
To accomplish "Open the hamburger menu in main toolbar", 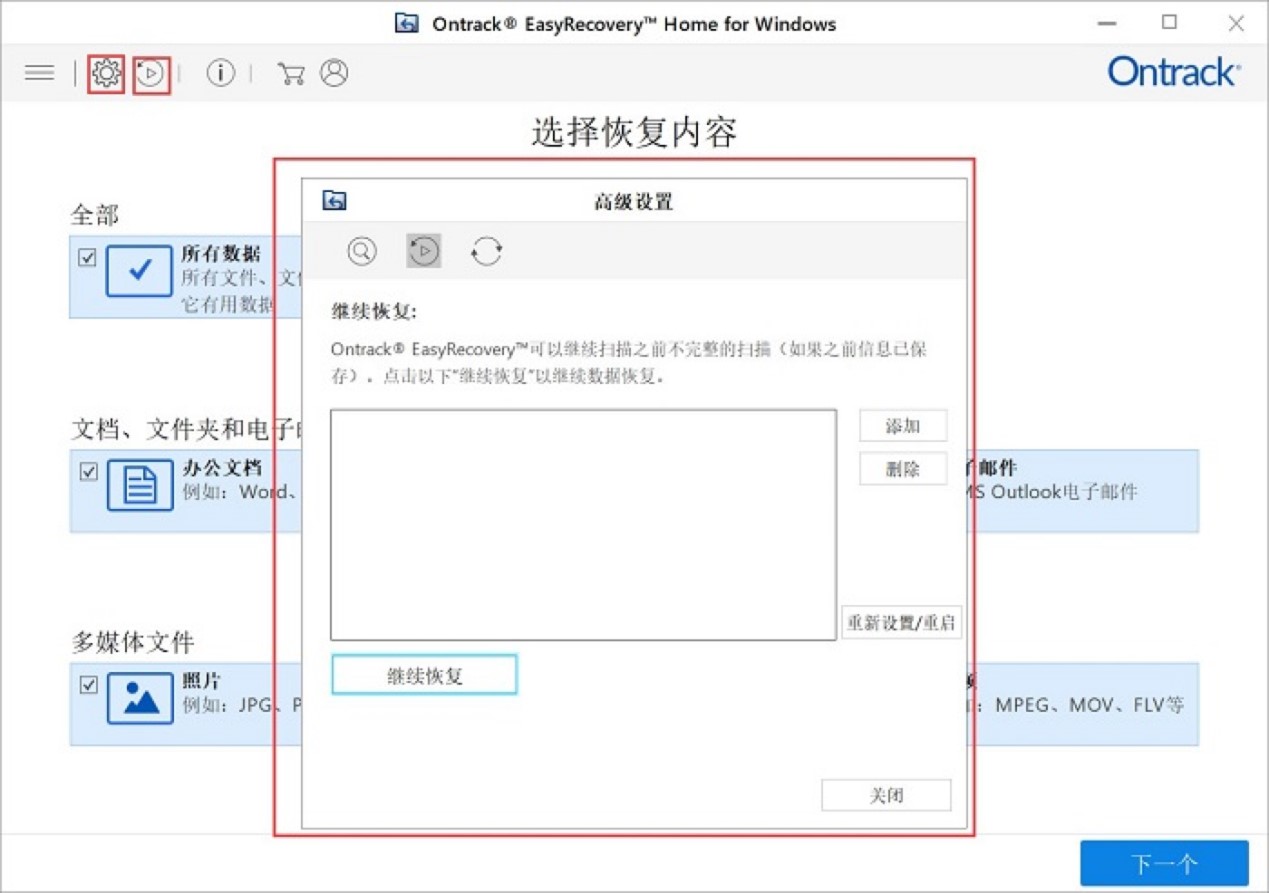I will point(39,73).
